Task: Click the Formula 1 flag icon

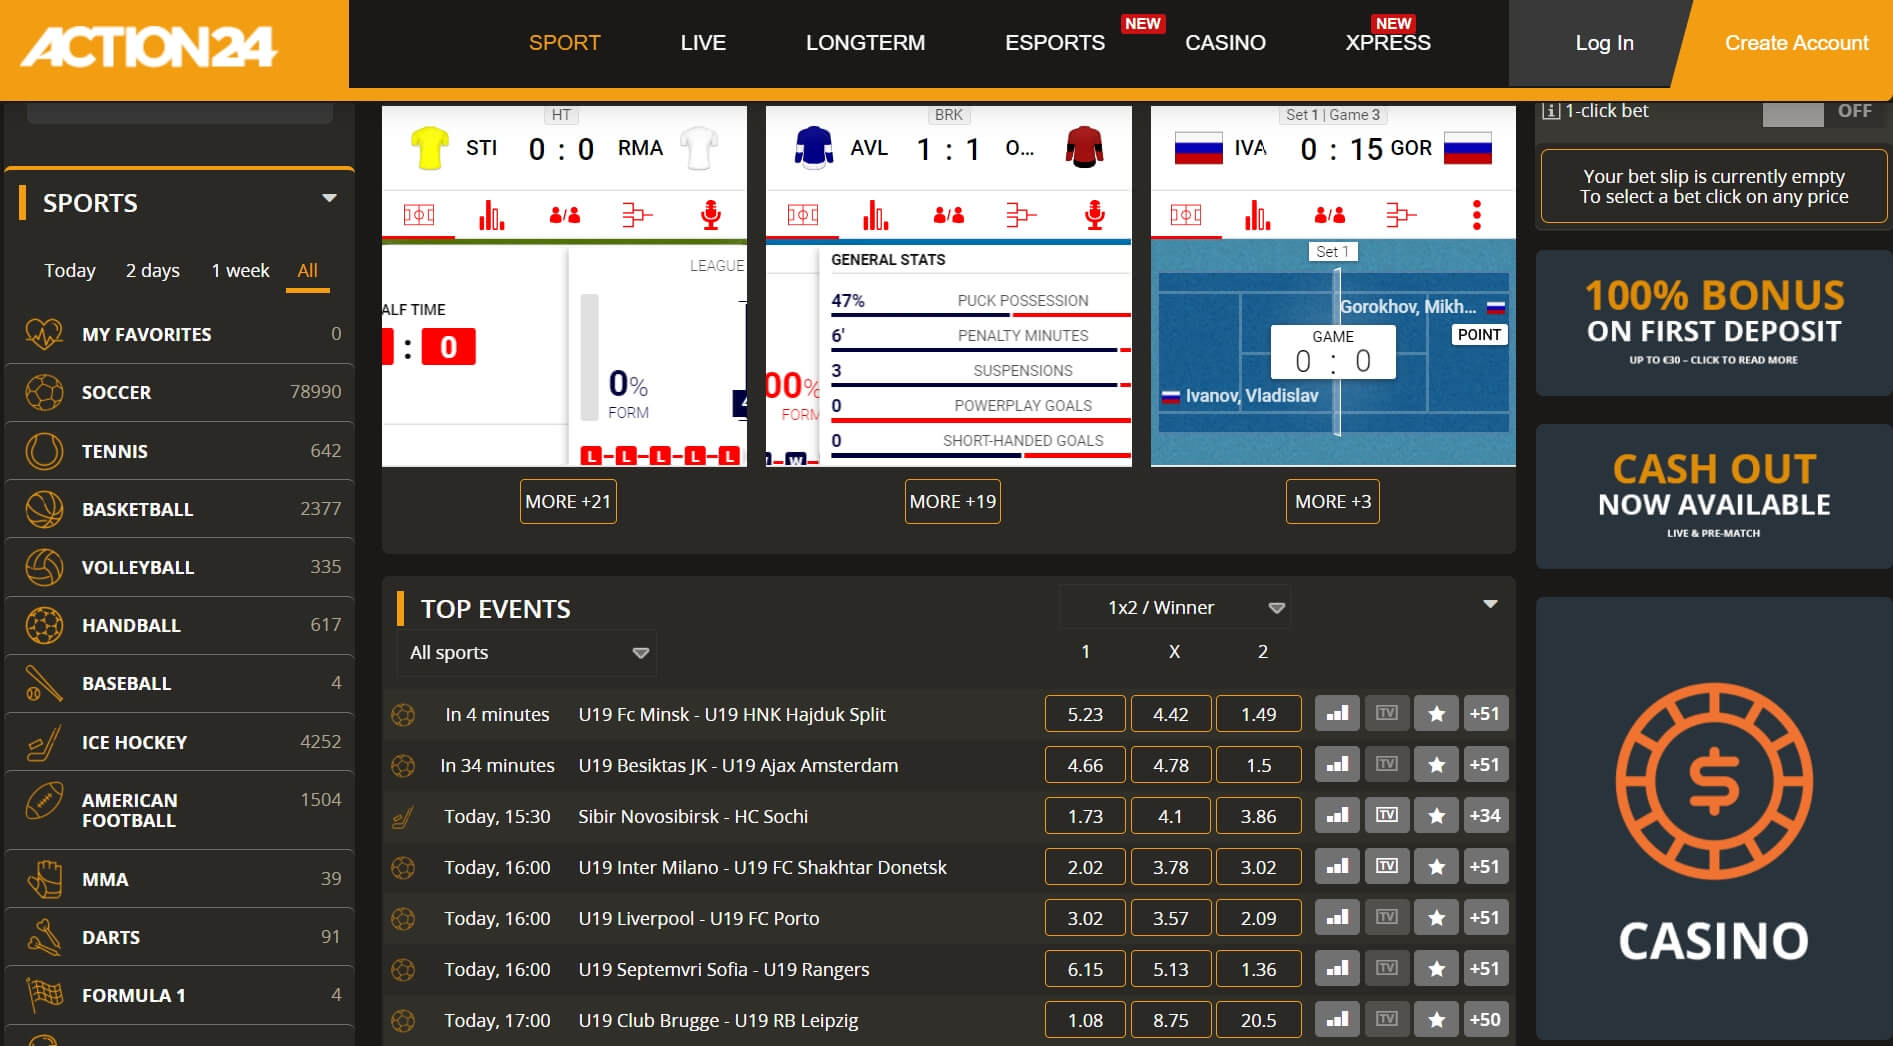Action: pos(44,995)
